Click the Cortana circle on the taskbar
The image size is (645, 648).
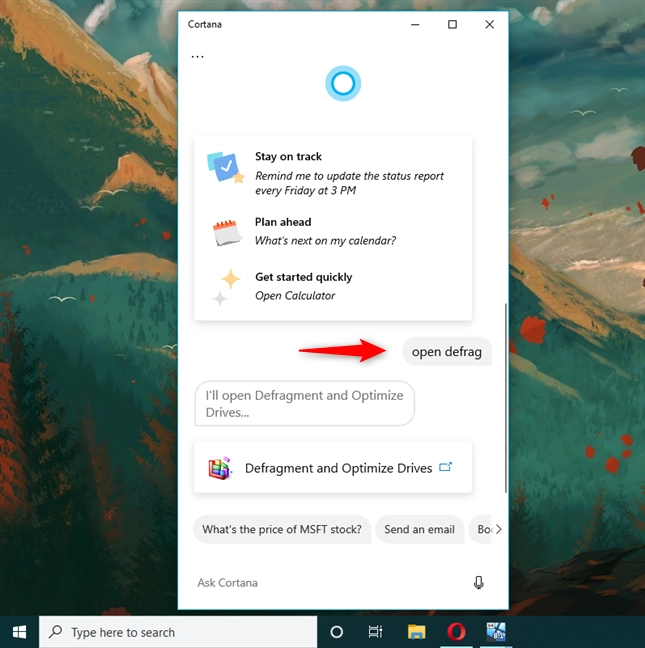coord(337,632)
